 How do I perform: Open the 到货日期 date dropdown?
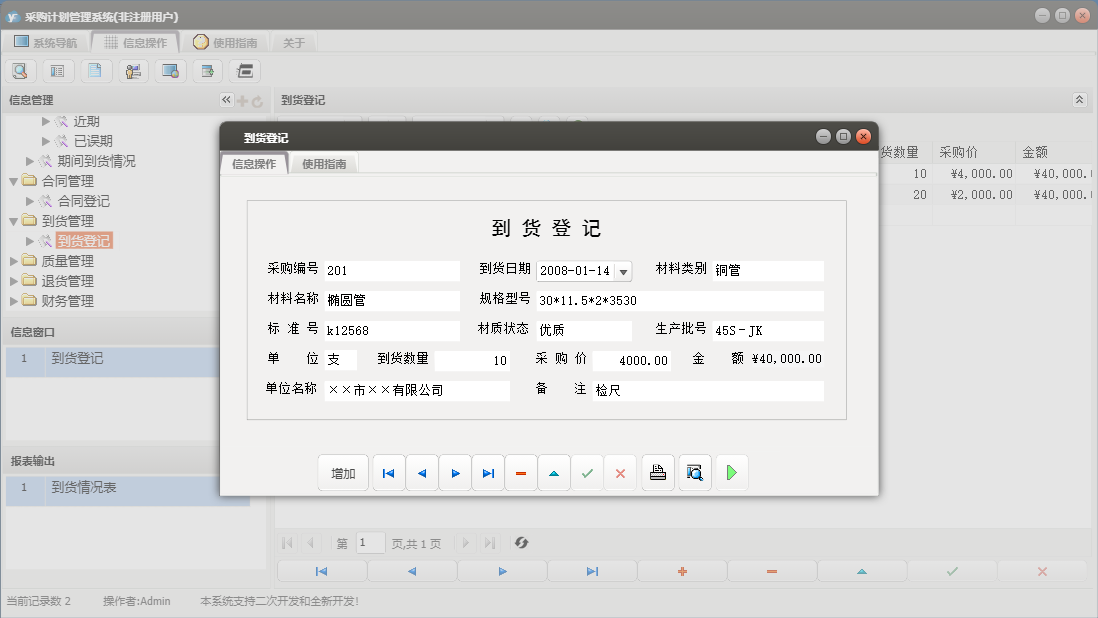tap(625, 270)
